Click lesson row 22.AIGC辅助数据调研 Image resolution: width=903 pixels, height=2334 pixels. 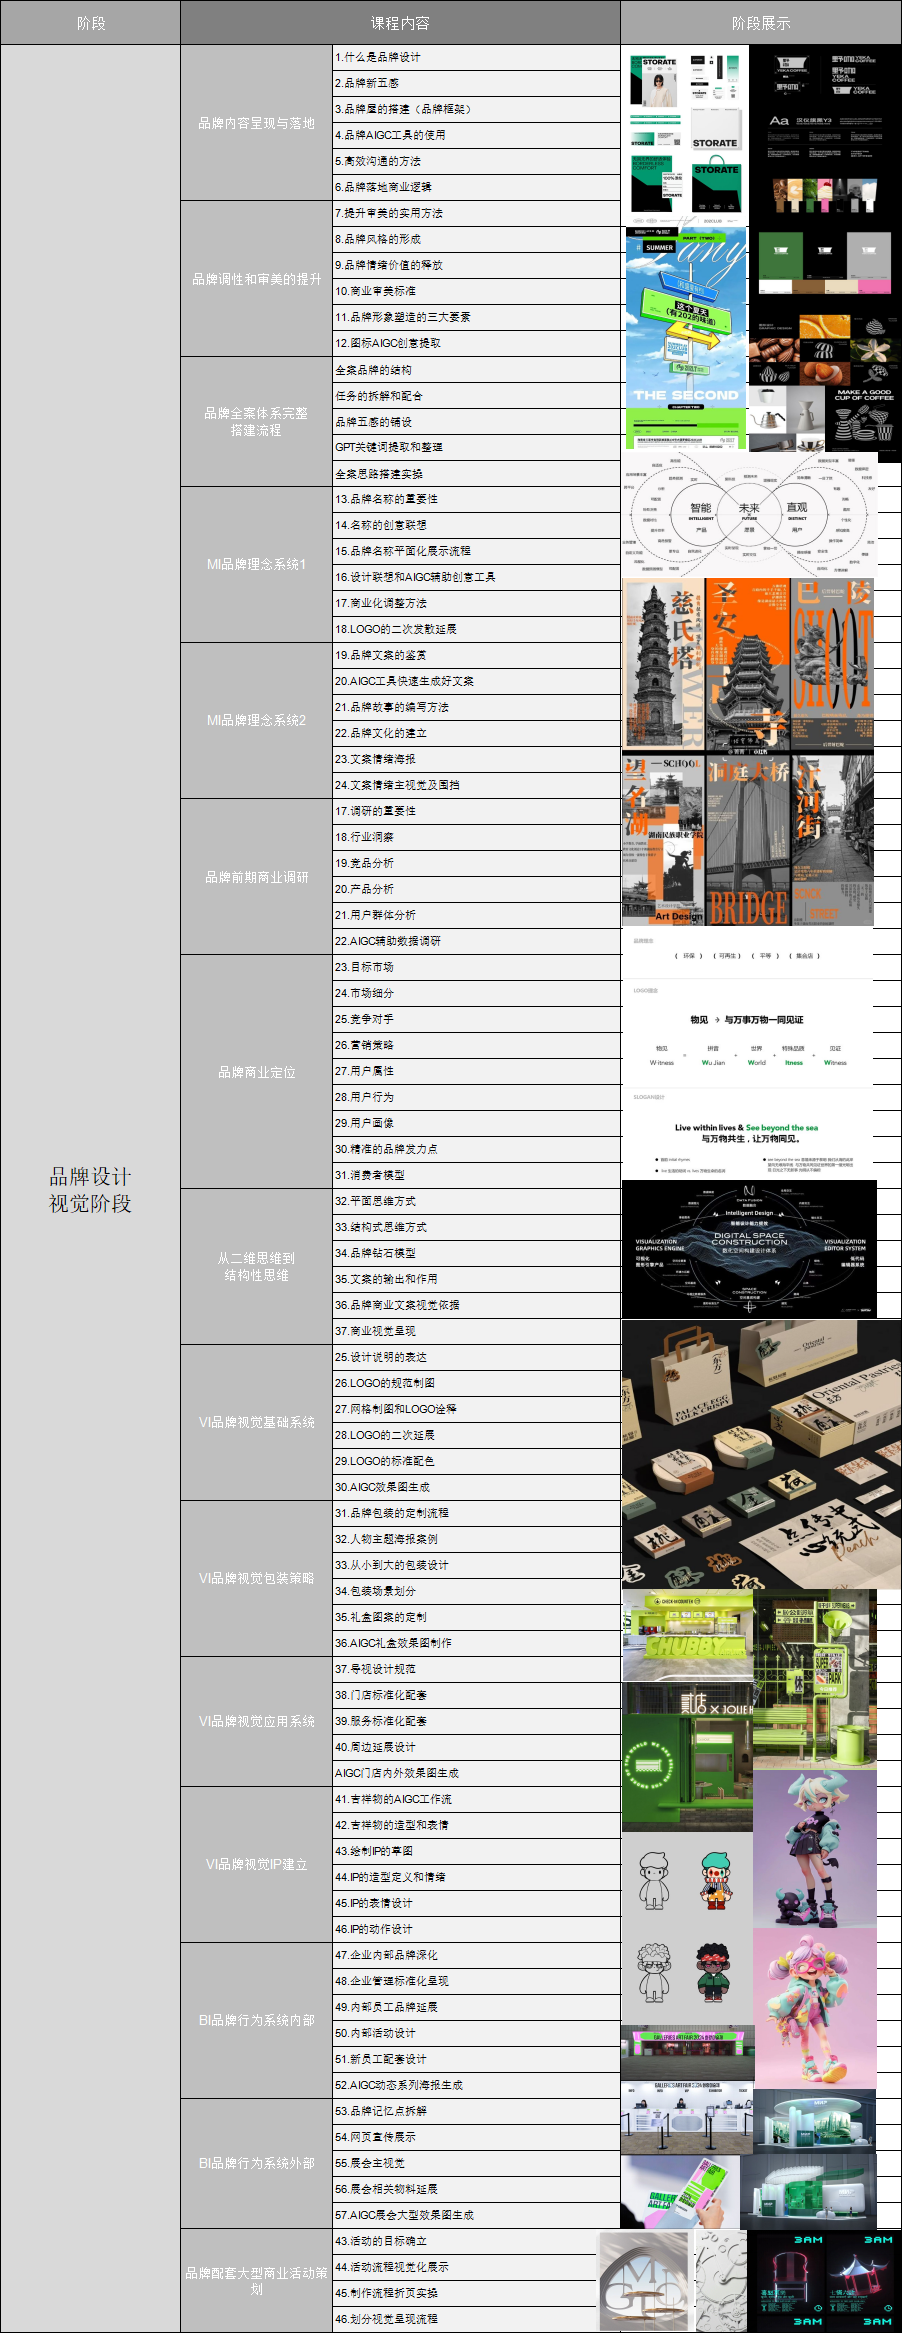tap(476, 941)
